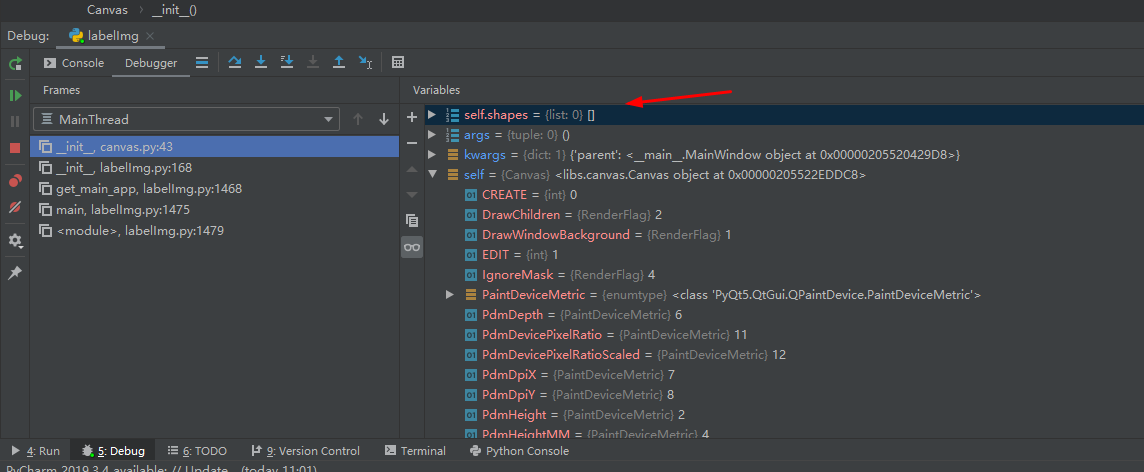Duplicate watch icon in variables sidebar
Viewport: 1144px width, 472px height.
pyautogui.click(x=411, y=220)
